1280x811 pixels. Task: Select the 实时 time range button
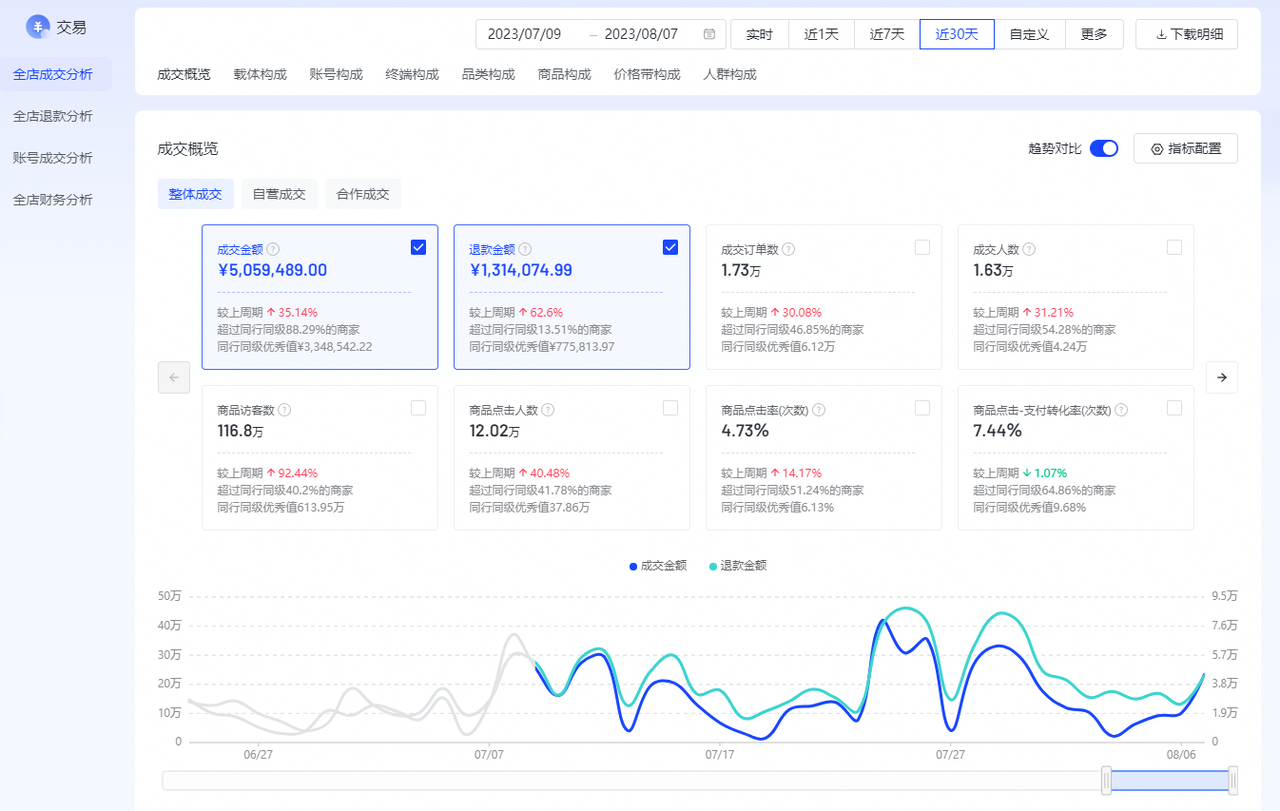pos(760,34)
